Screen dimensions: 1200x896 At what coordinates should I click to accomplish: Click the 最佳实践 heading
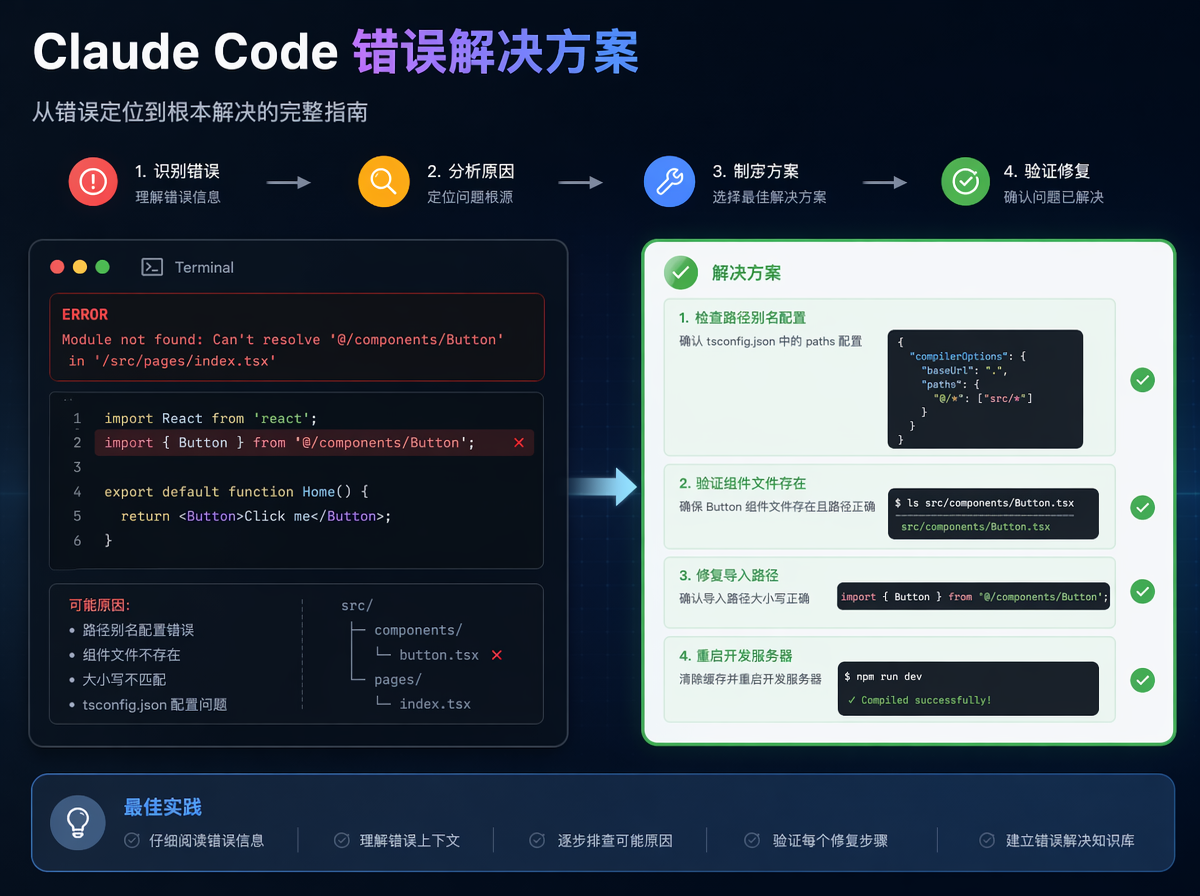(x=162, y=807)
